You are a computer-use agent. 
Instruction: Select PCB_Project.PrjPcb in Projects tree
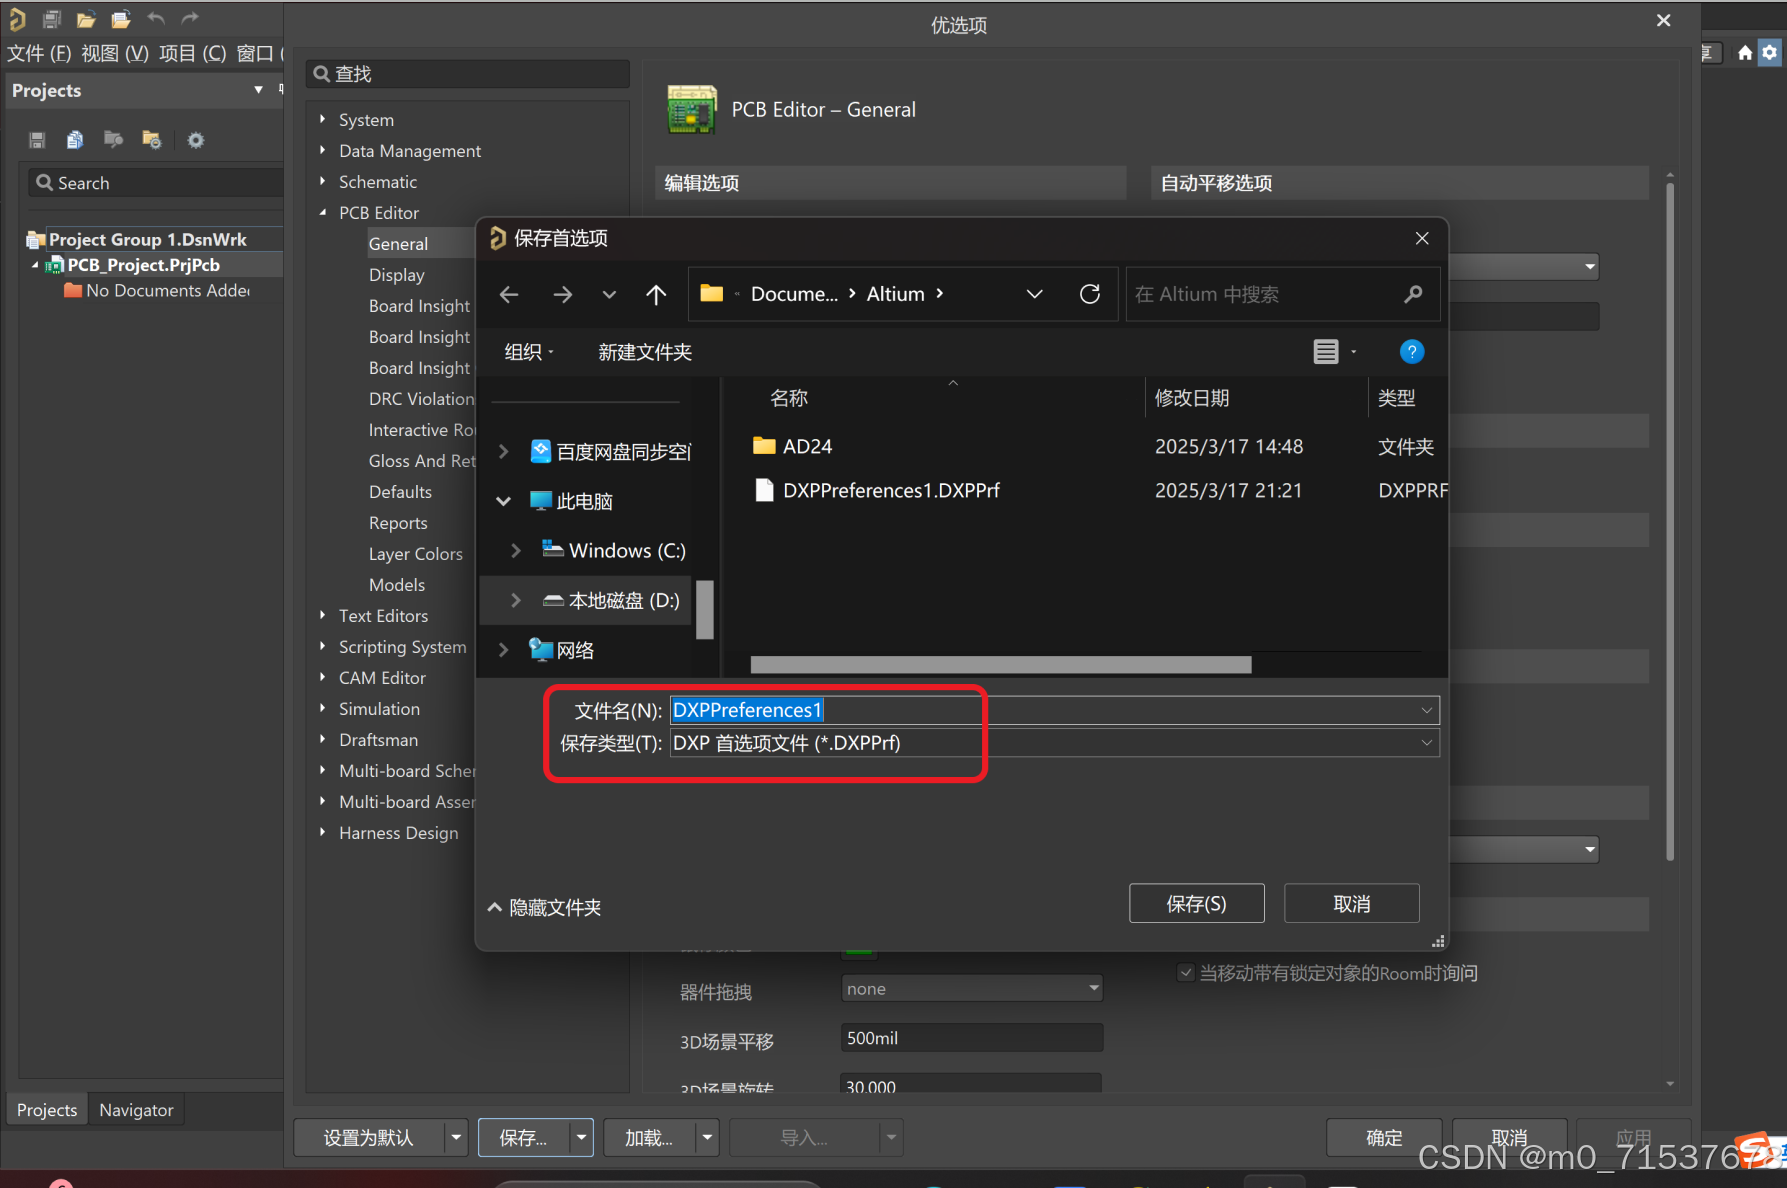click(x=143, y=265)
